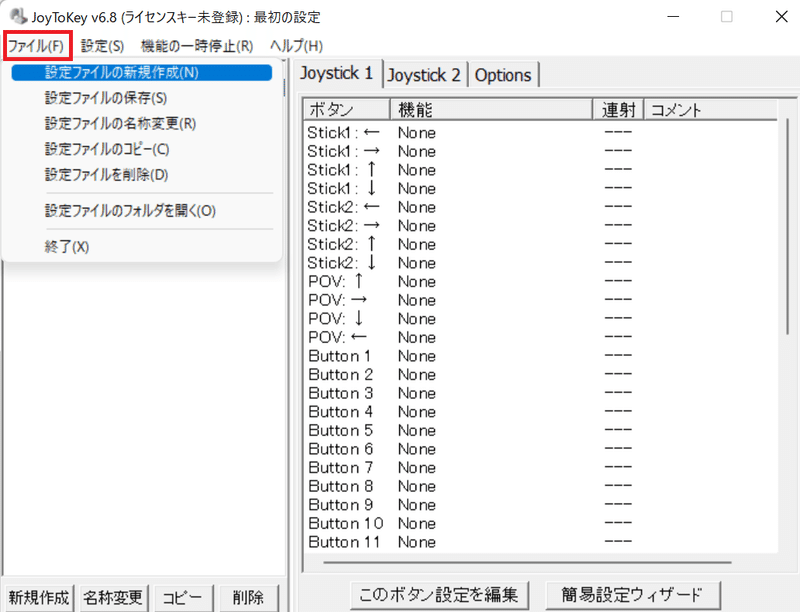The image size is (800, 612).
Task: Select the Stick2: ← row
Action: (541, 207)
